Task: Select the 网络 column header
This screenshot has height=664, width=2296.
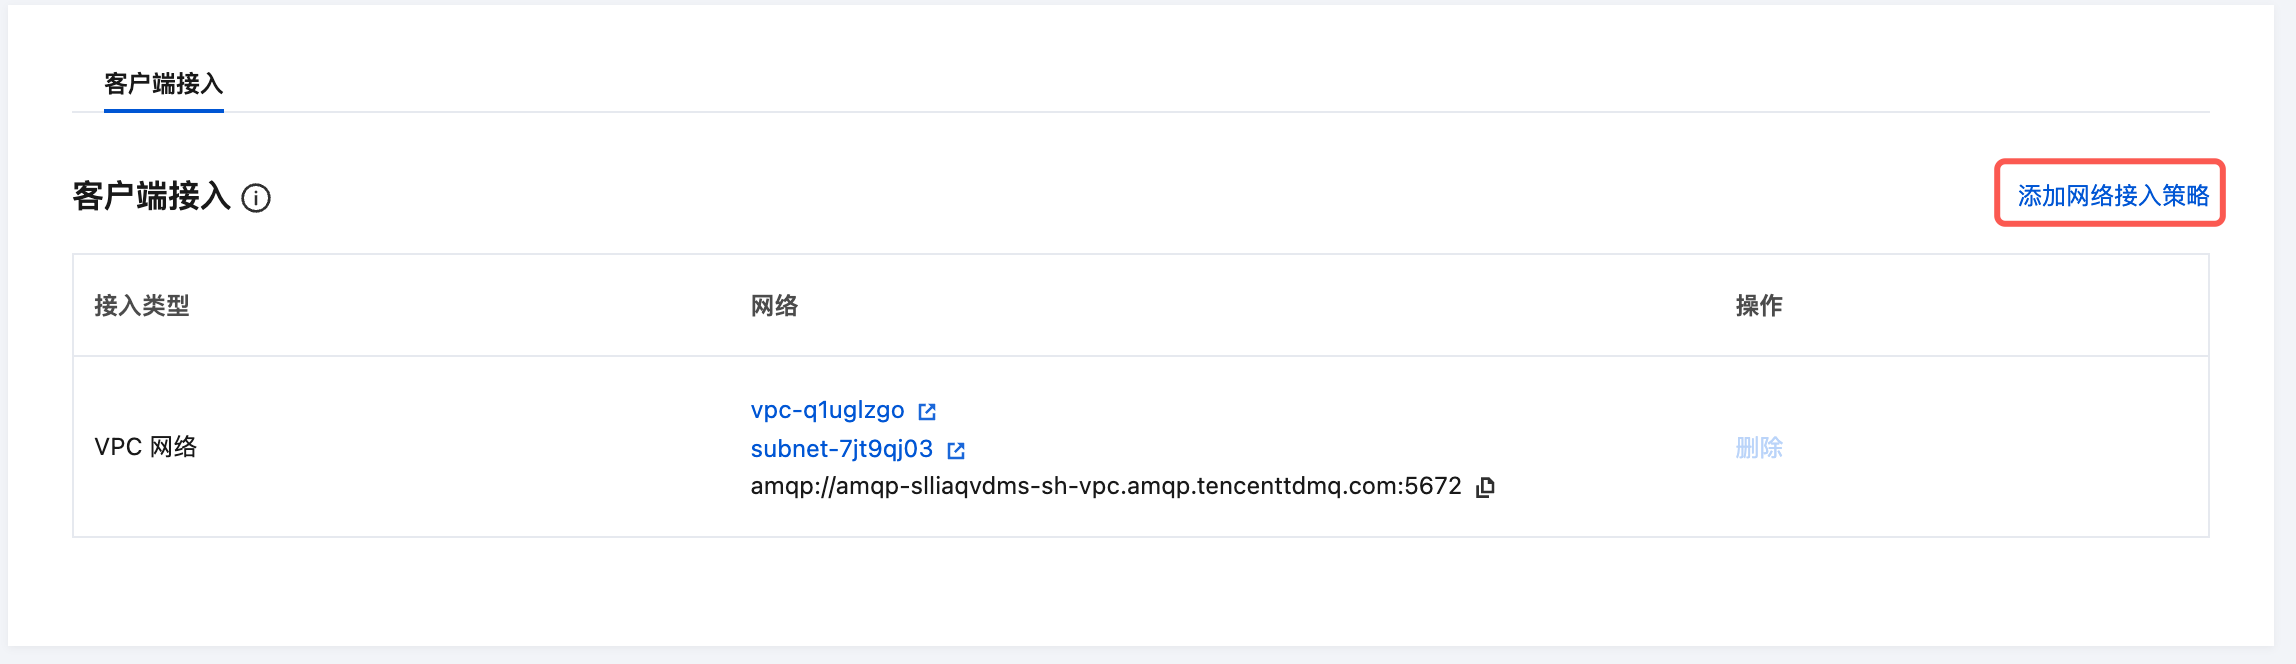Action: (774, 305)
